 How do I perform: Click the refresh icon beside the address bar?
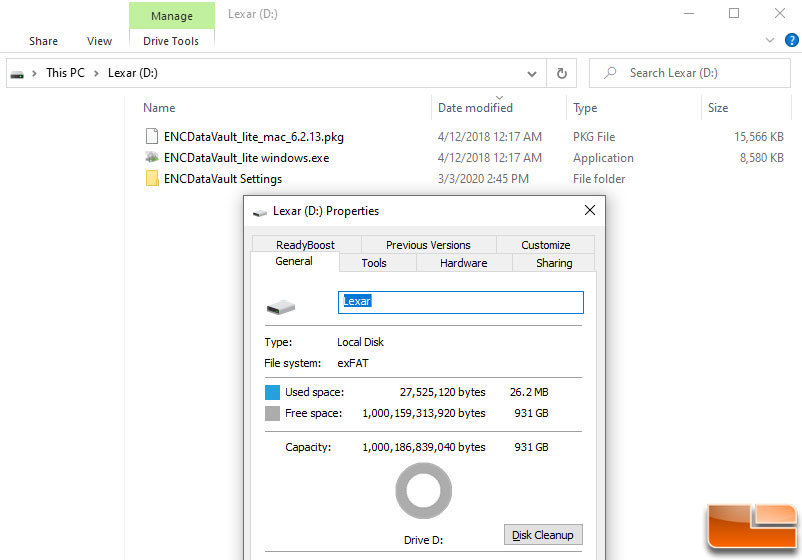click(562, 73)
